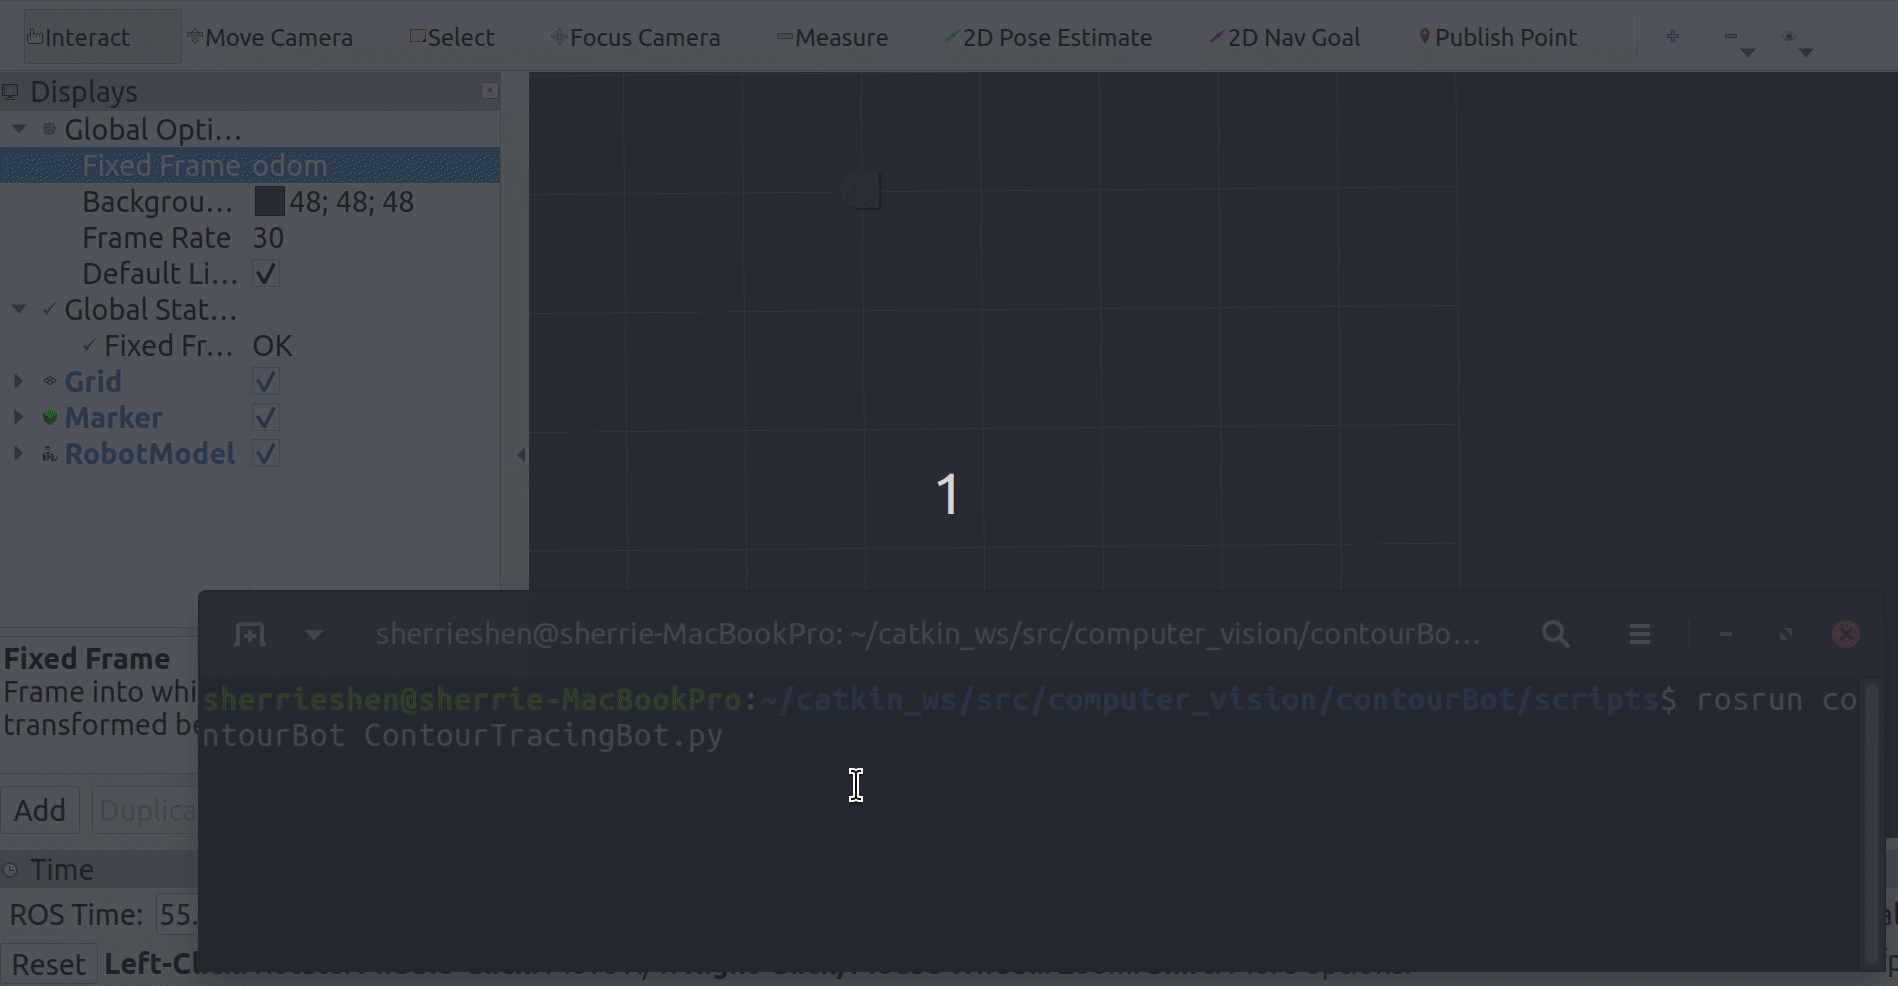Open terminal search magnifier icon

1555,634
